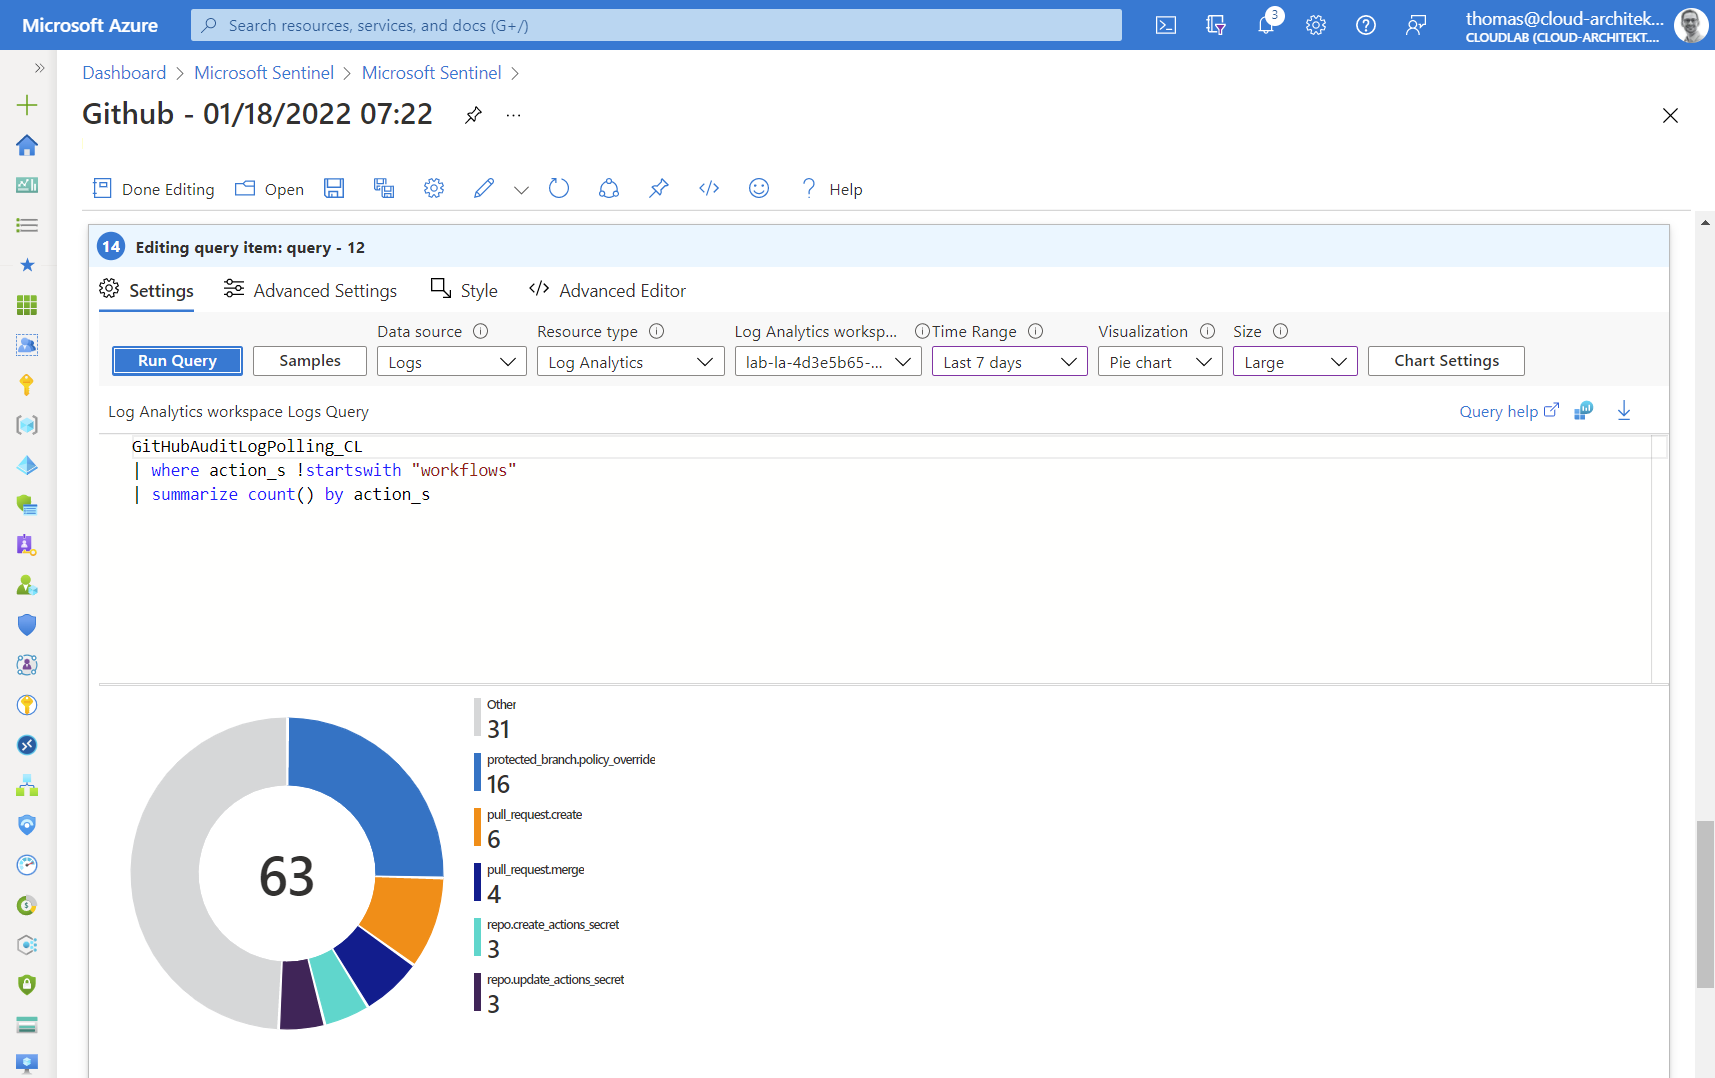Image resolution: width=1715 pixels, height=1078 pixels.
Task: Click the user account avatar
Action: [1691, 25]
